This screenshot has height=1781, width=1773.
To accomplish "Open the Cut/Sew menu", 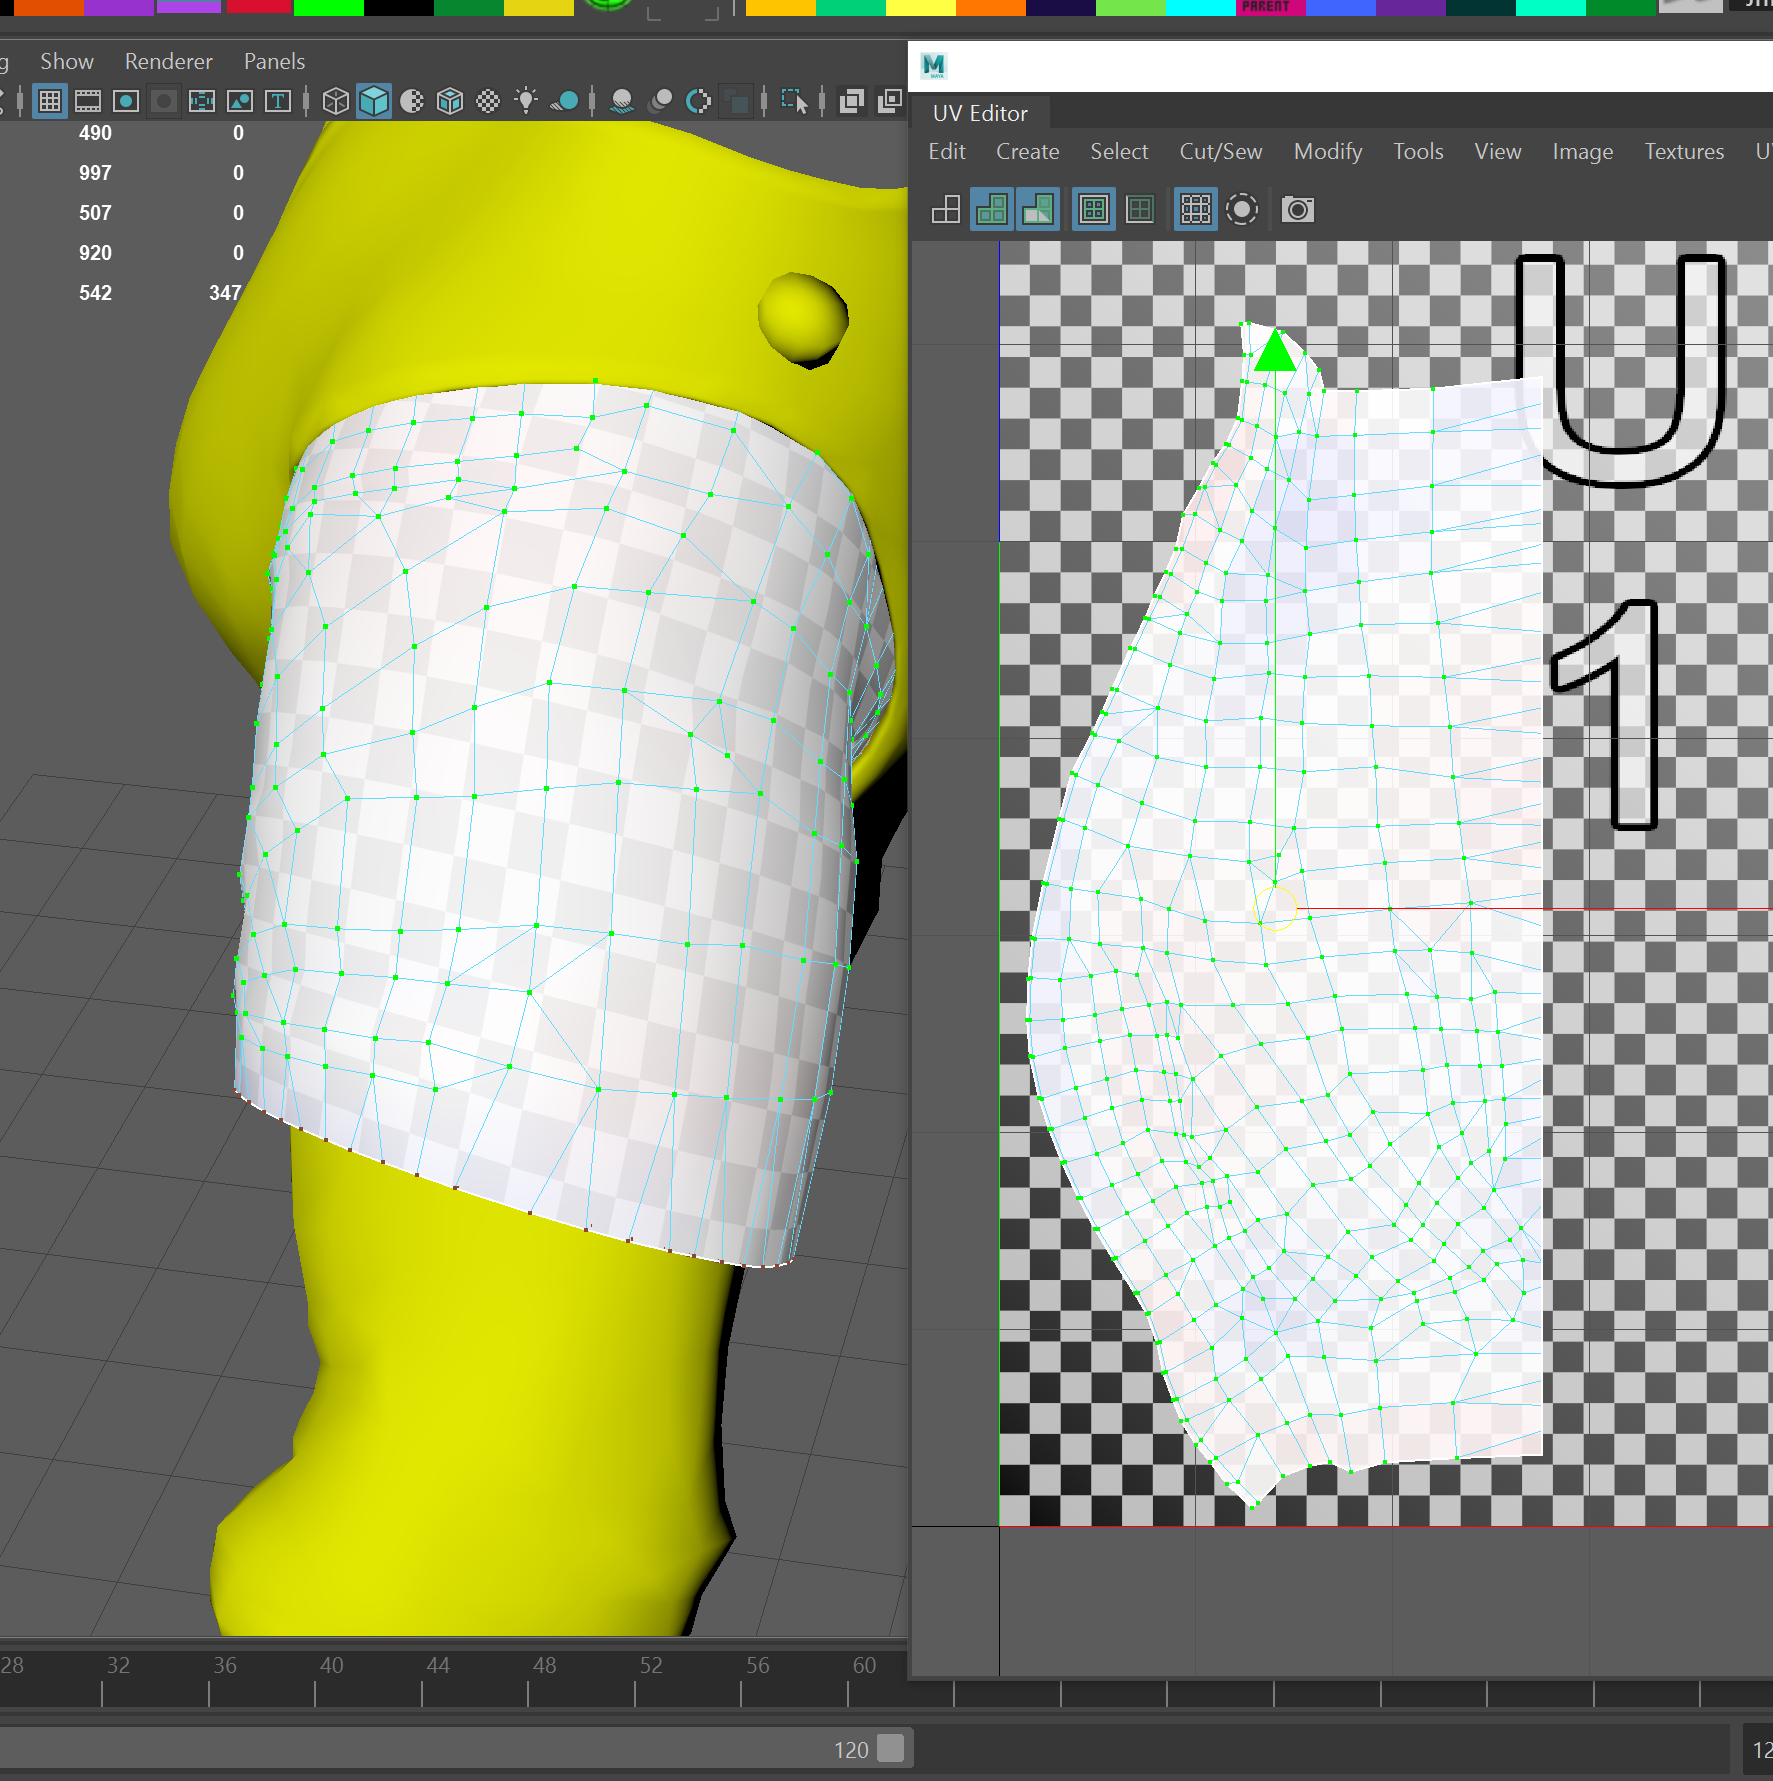I will click(x=1221, y=151).
